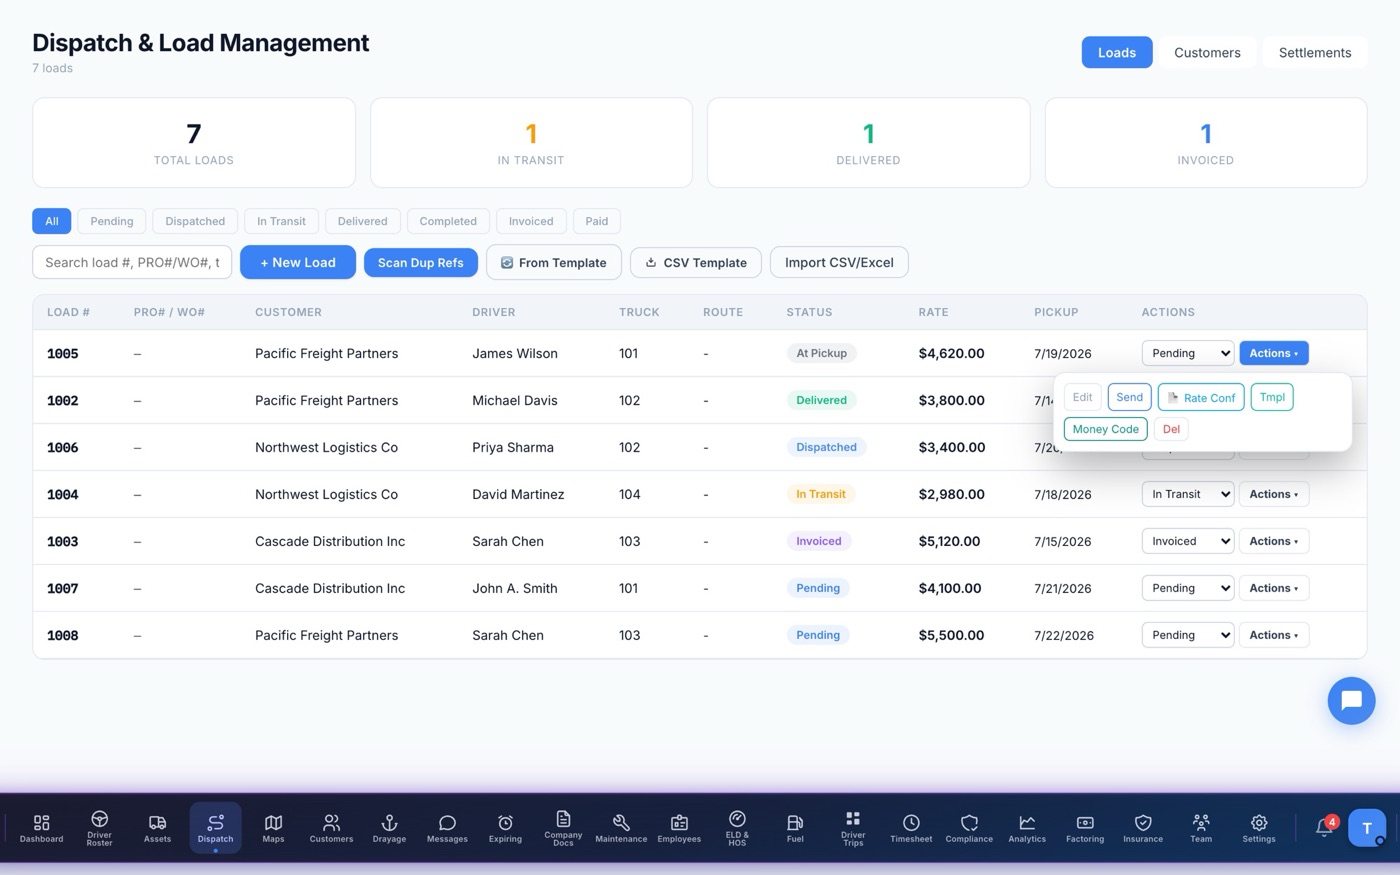The height and width of the screenshot is (875, 1400).
Task: Open the floating chat bubble button
Action: (1351, 700)
